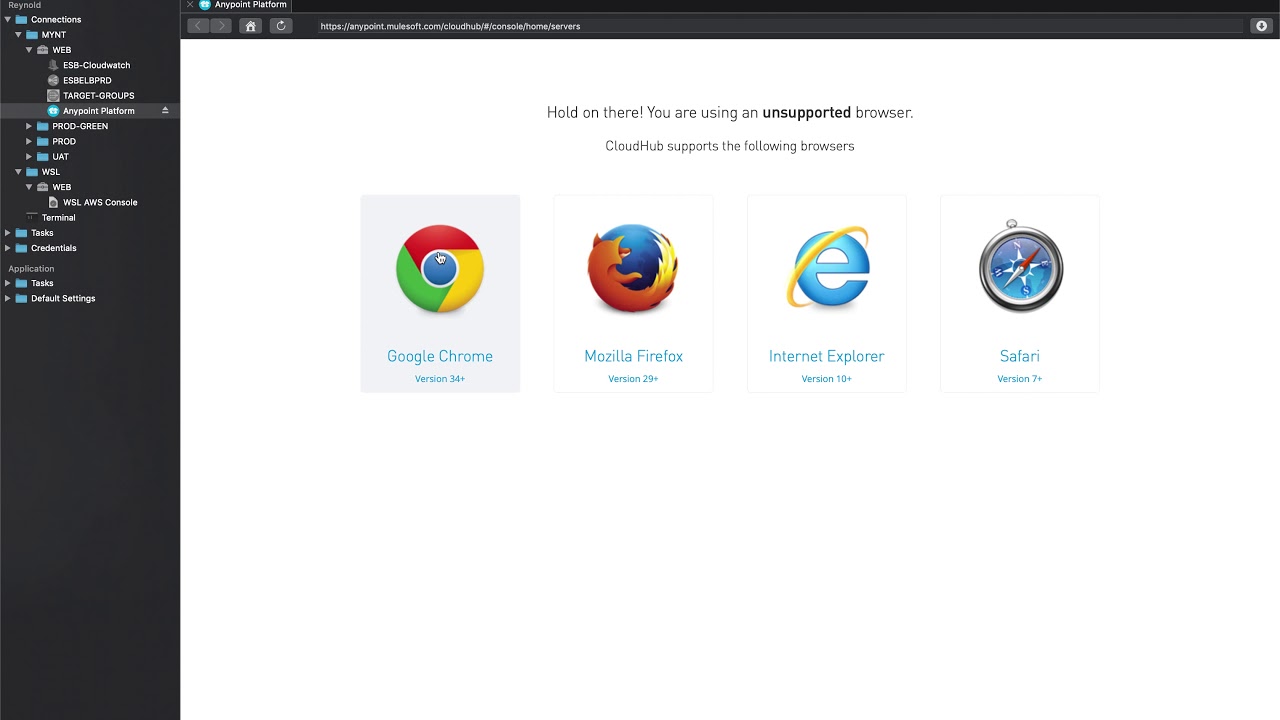Close the Anypoint Platform tab with the X

pos(190,5)
